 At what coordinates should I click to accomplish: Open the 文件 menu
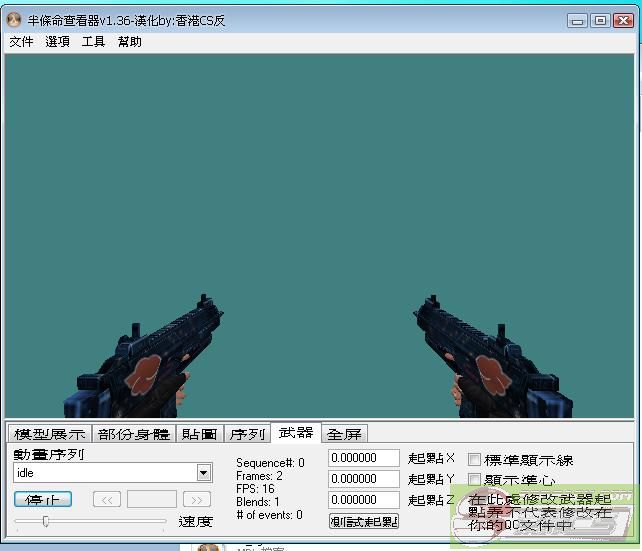[21, 42]
